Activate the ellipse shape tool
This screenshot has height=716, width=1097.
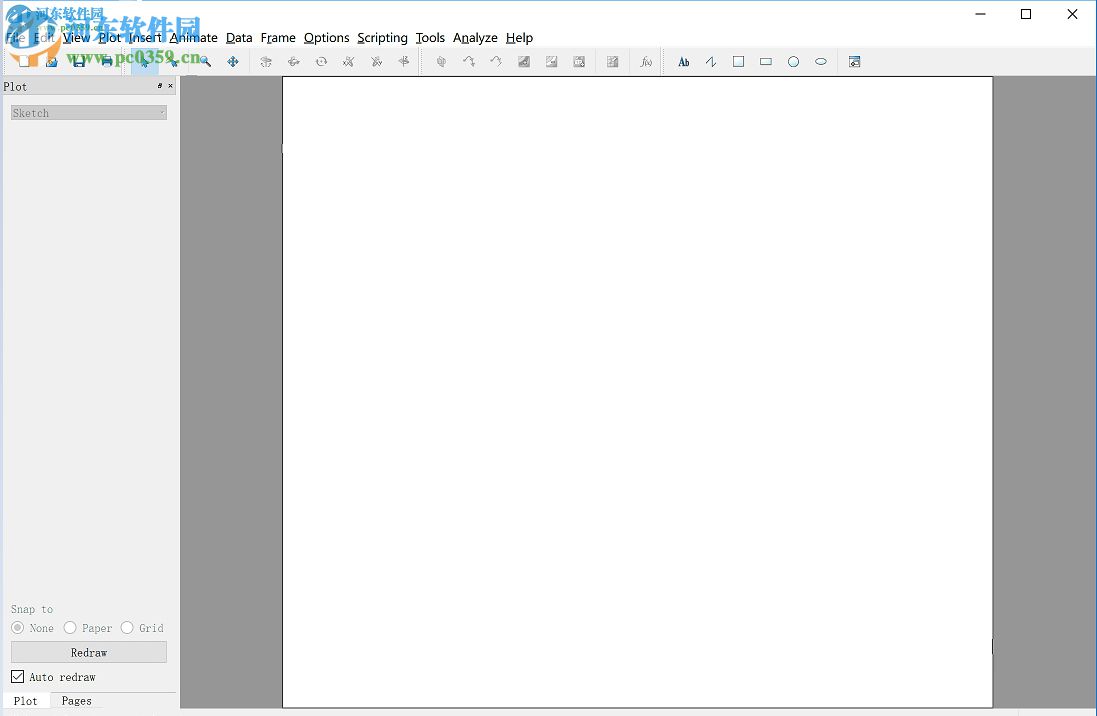pos(821,62)
